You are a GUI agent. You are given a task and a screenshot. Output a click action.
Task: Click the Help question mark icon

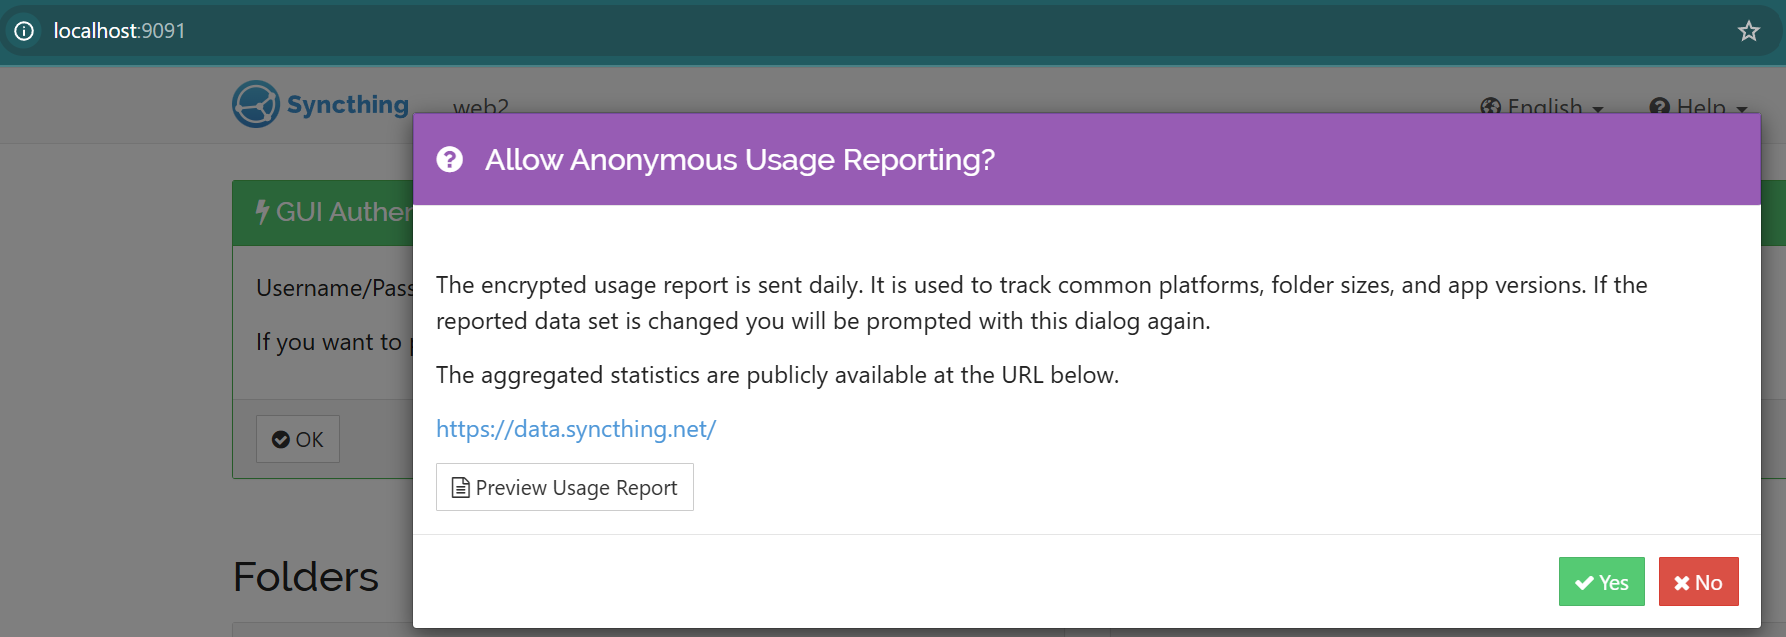pyautogui.click(x=1660, y=106)
